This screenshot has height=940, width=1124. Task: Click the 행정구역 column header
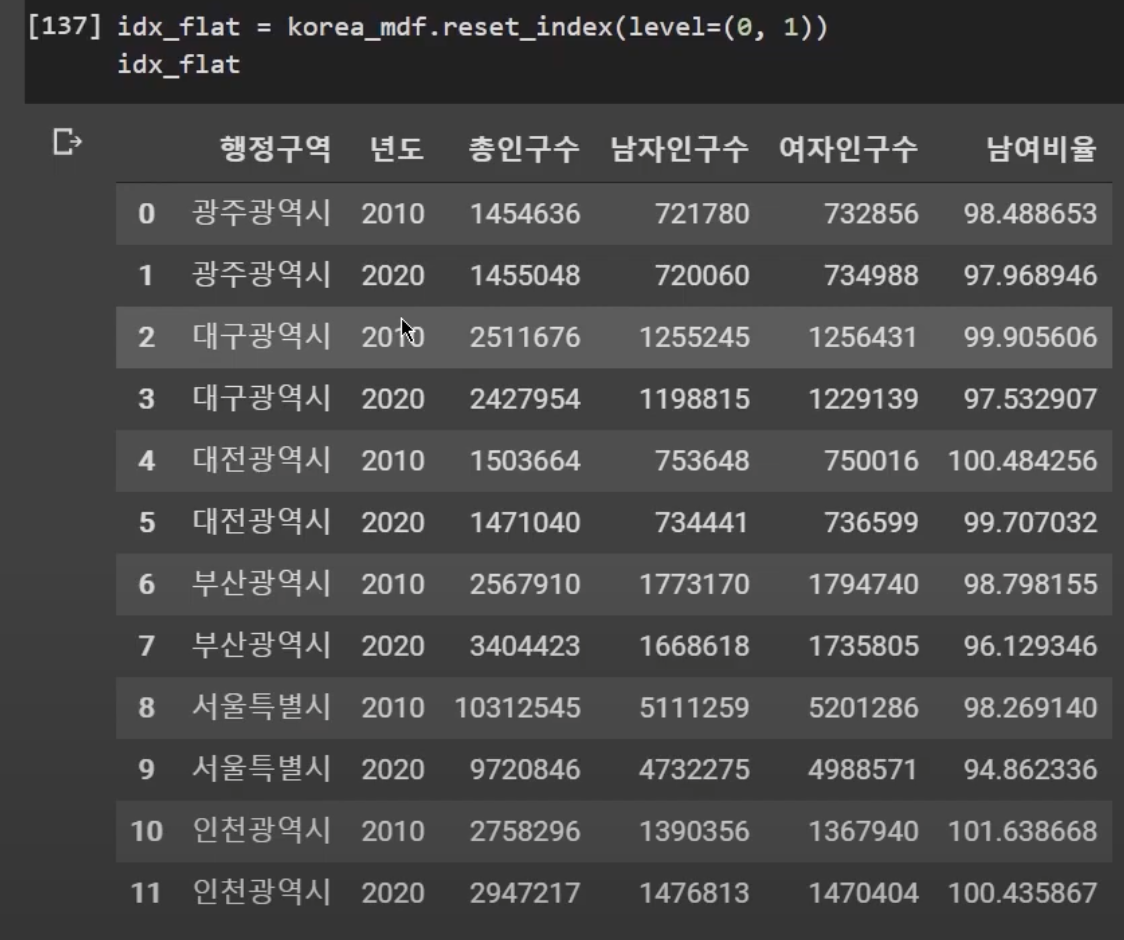275,149
